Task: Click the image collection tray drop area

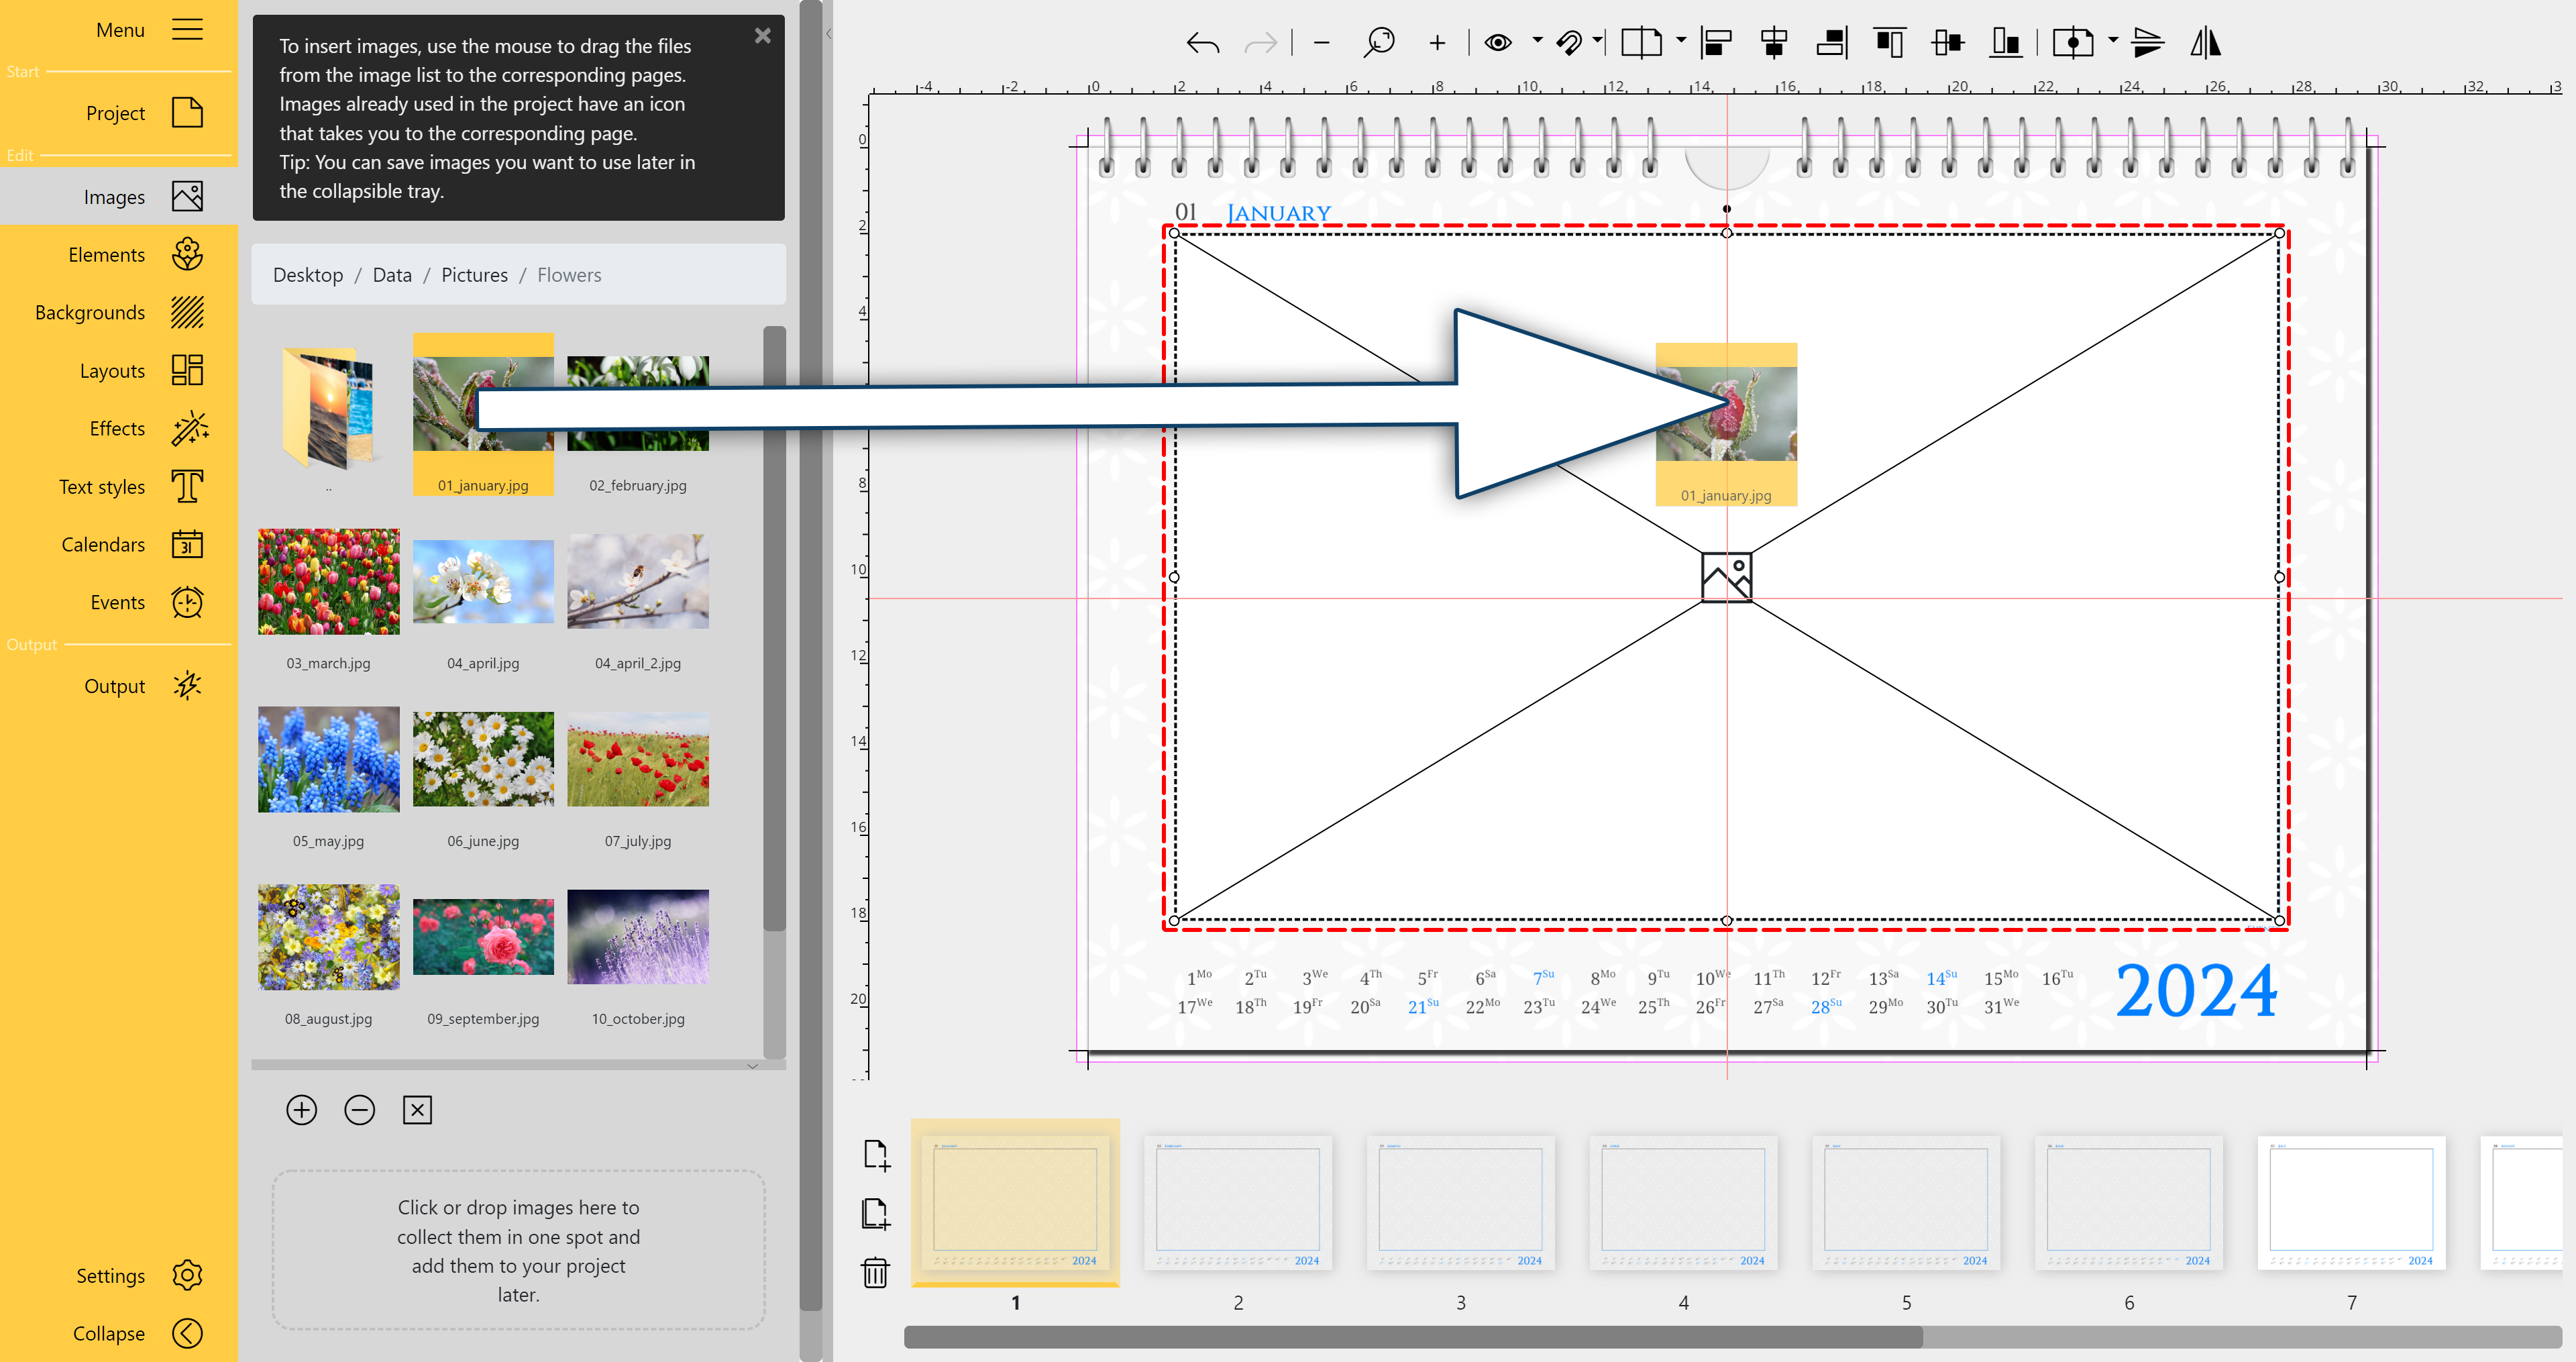Action: pyautogui.click(x=518, y=1250)
